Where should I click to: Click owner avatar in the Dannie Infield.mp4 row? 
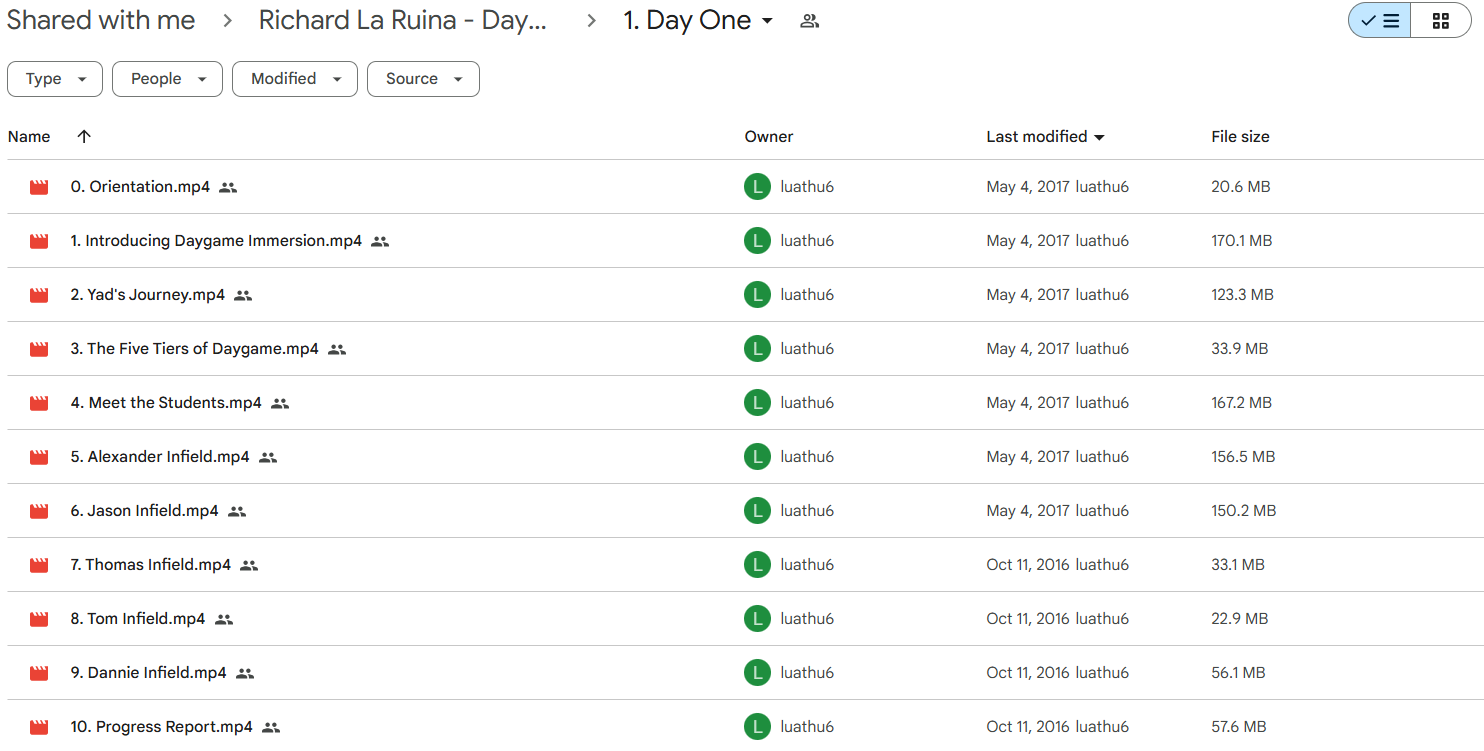[758, 673]
